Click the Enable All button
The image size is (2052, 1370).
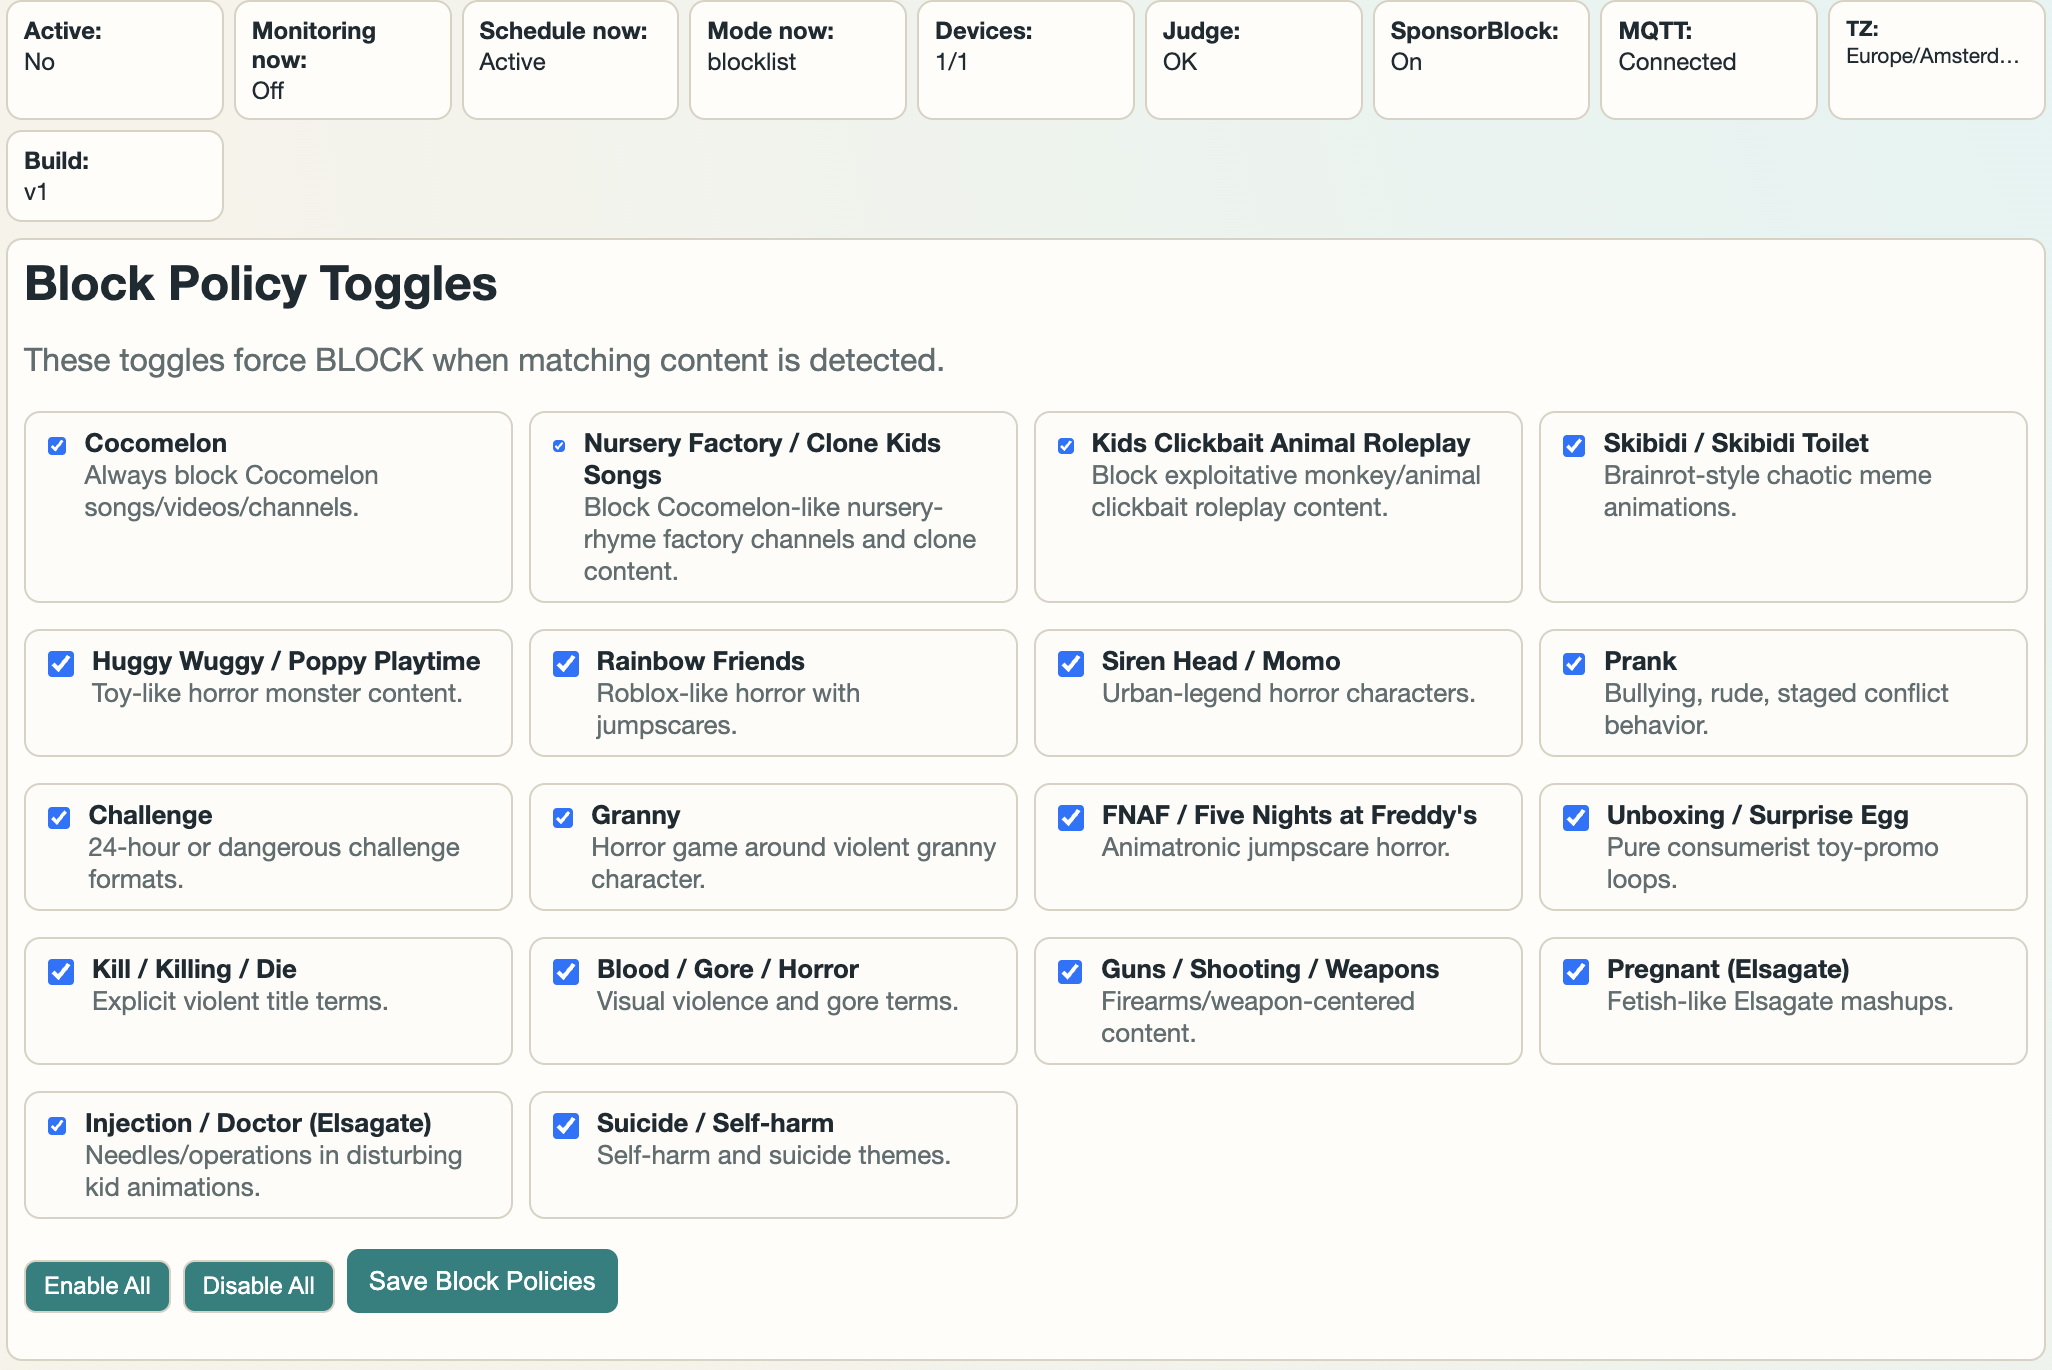(97, 1286)
